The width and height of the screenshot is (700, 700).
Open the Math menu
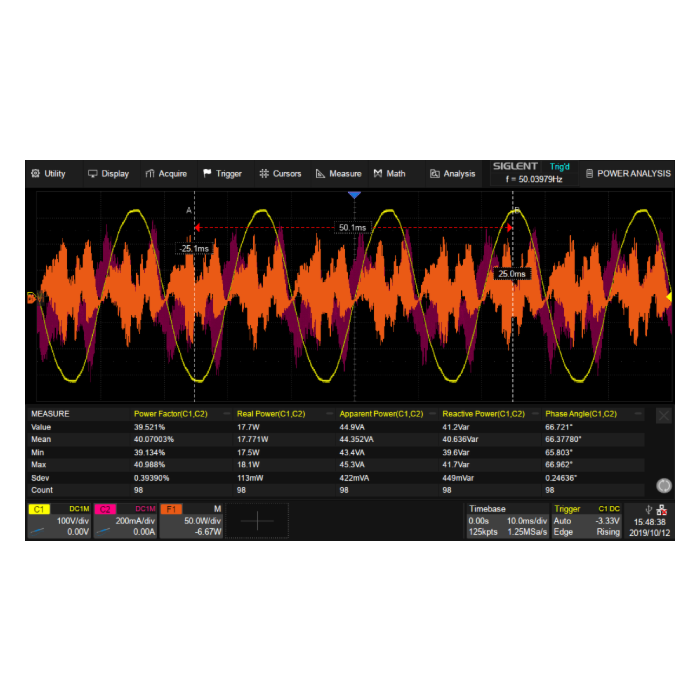point(390,174)
